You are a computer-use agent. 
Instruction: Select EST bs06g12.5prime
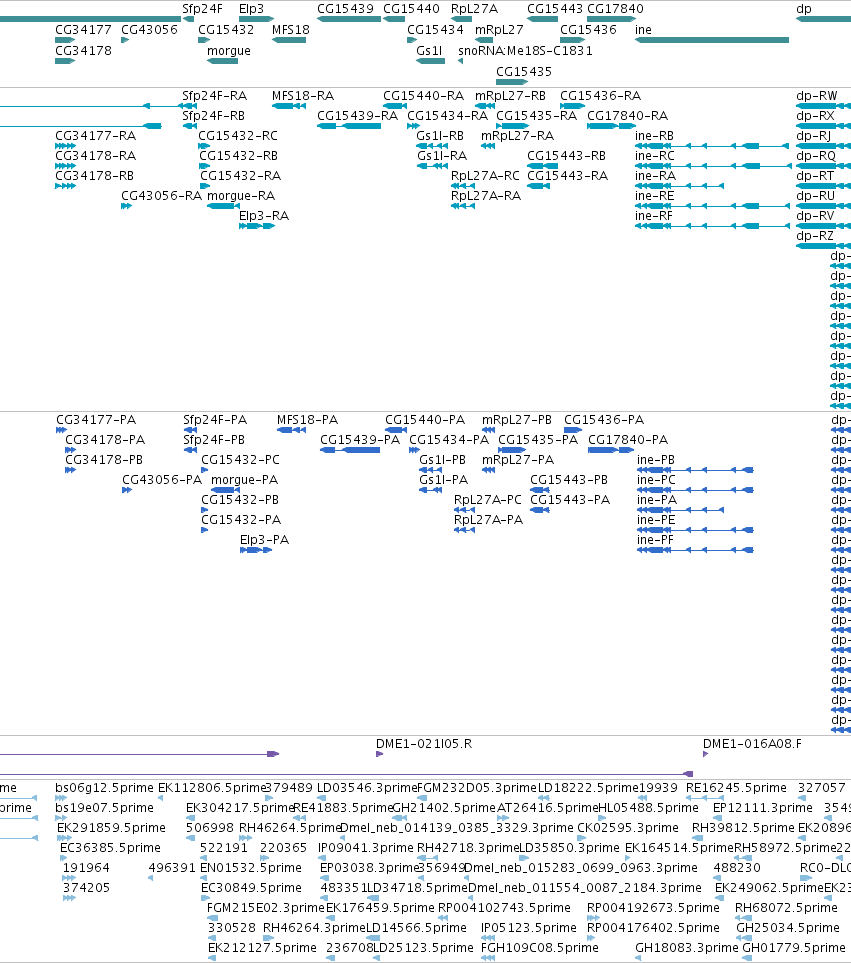click(104, 788)
